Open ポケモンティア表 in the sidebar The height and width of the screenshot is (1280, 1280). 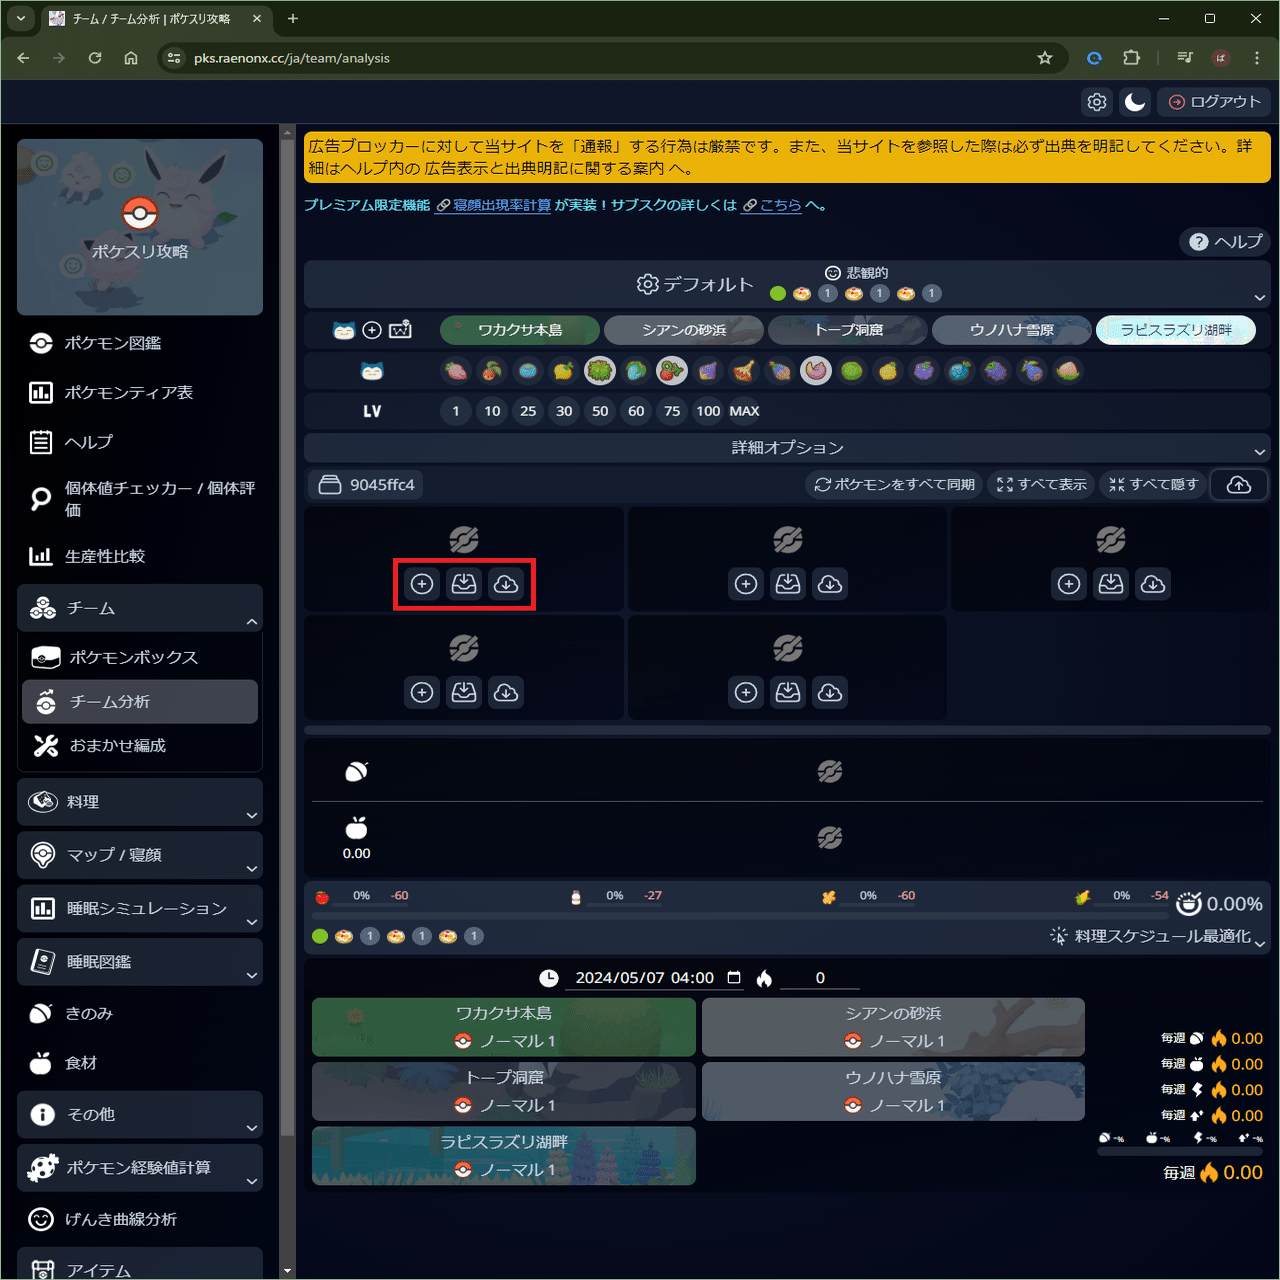coord(140,392)
